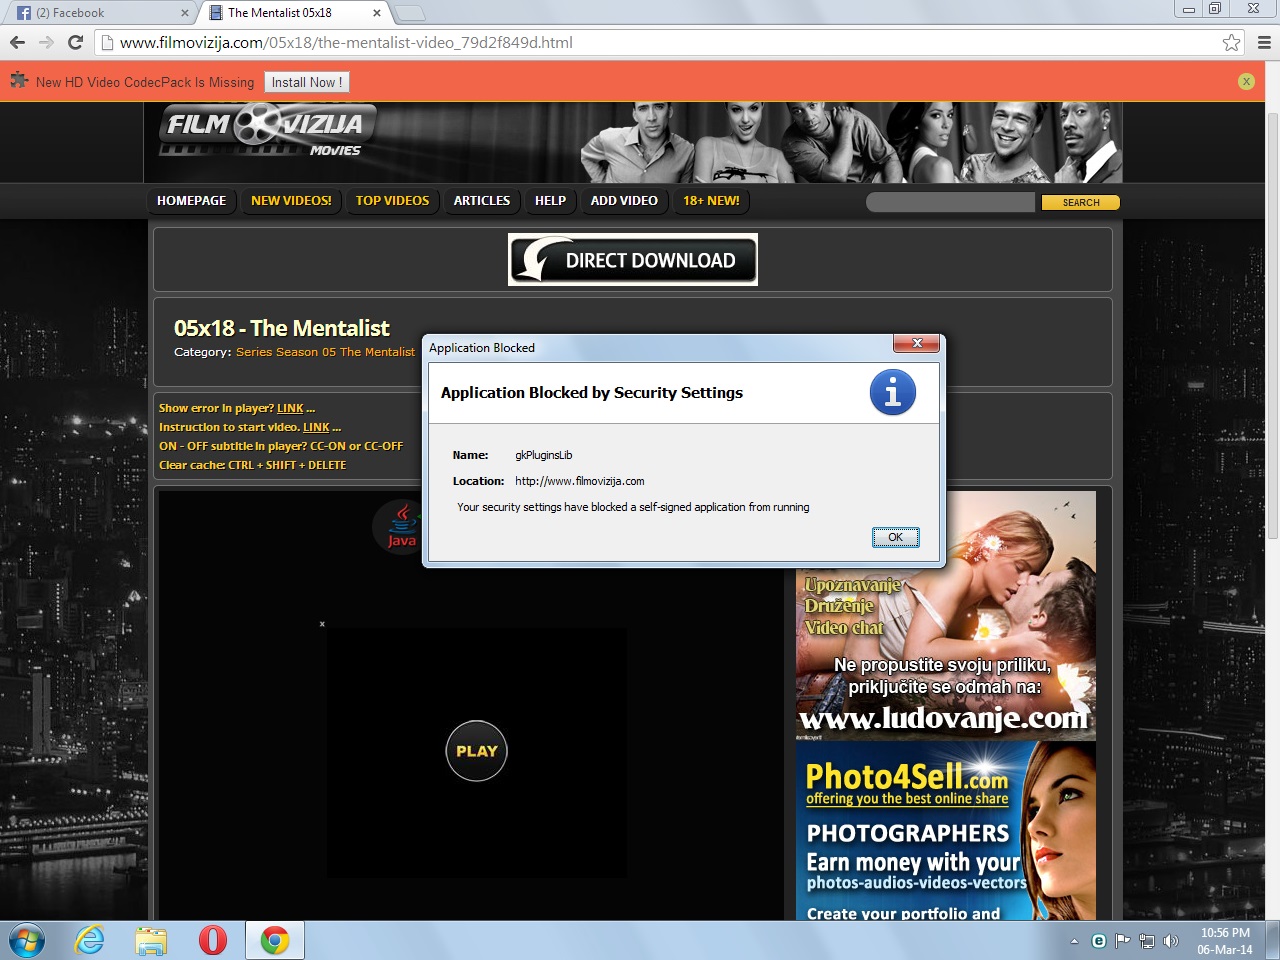Open the Photo4Sell.com advertisement
Screen dimensions: 1280x960
(x=946, y=830)
